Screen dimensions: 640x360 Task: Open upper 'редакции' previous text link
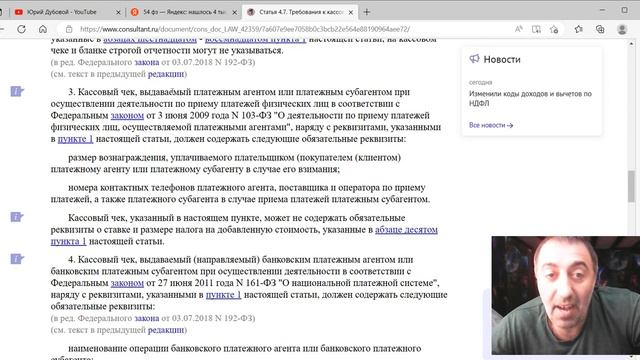coord(166,74)
